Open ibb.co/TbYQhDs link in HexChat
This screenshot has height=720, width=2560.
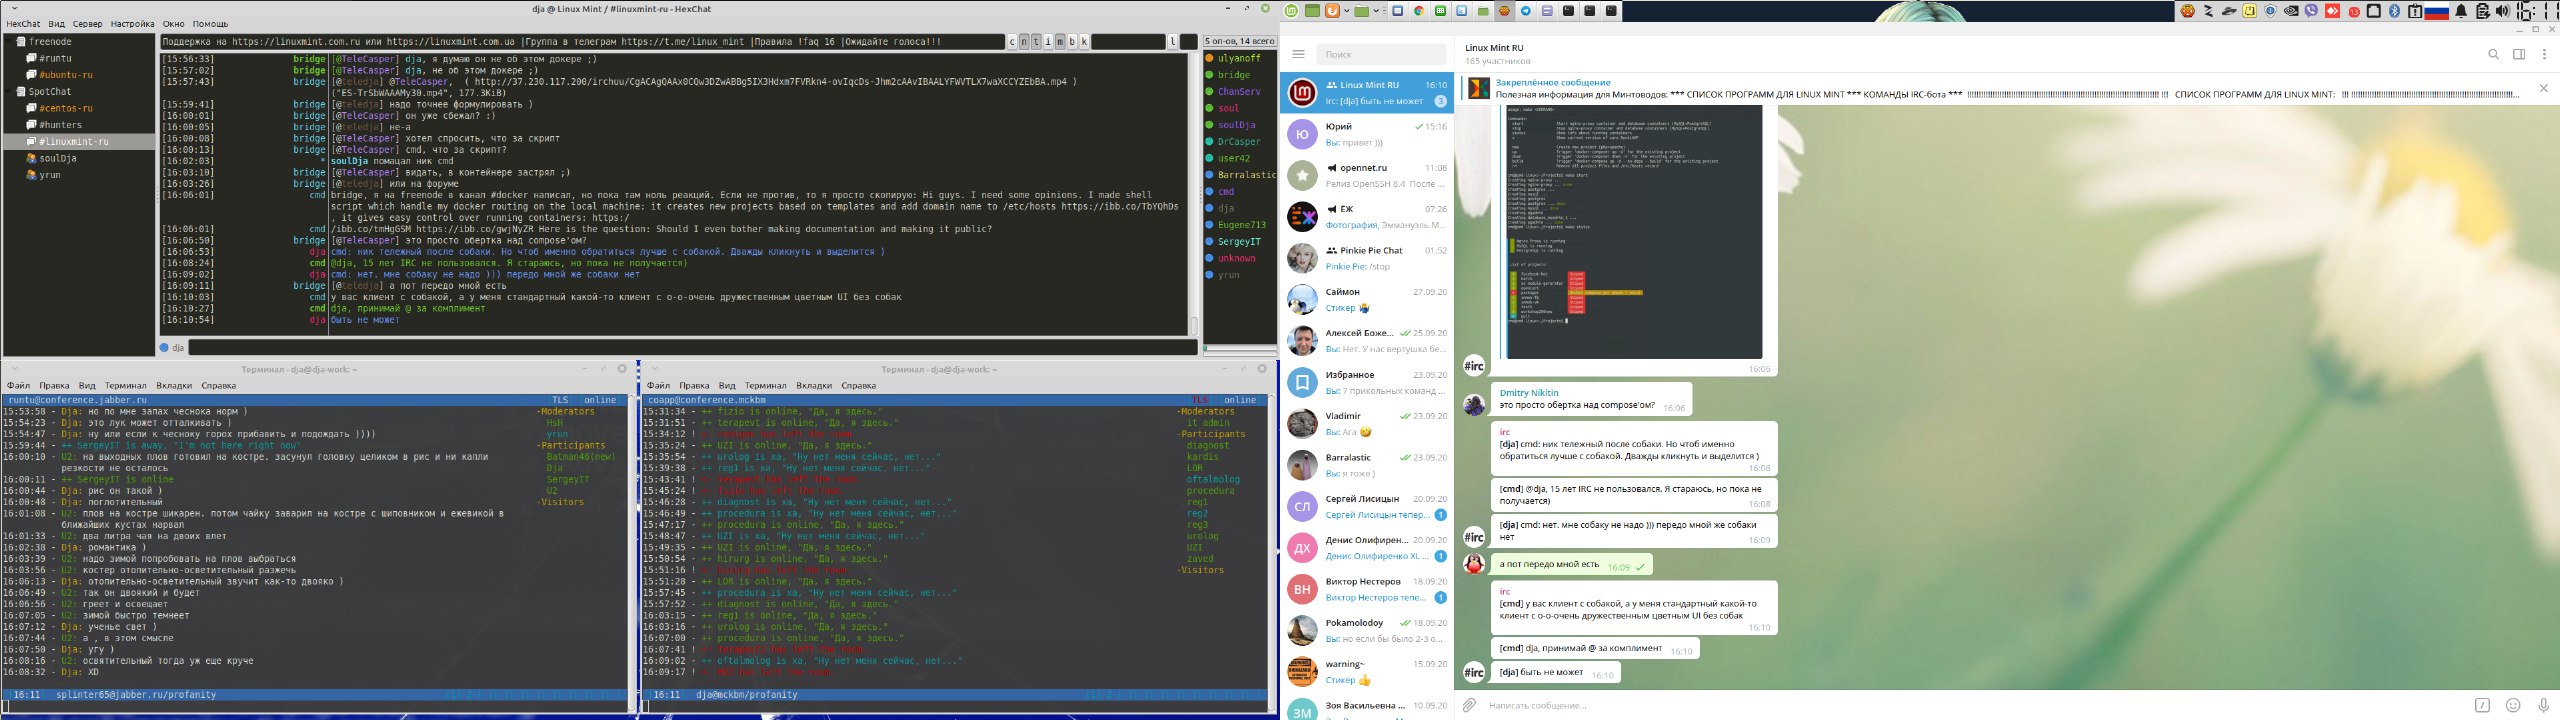point(1119,207)
